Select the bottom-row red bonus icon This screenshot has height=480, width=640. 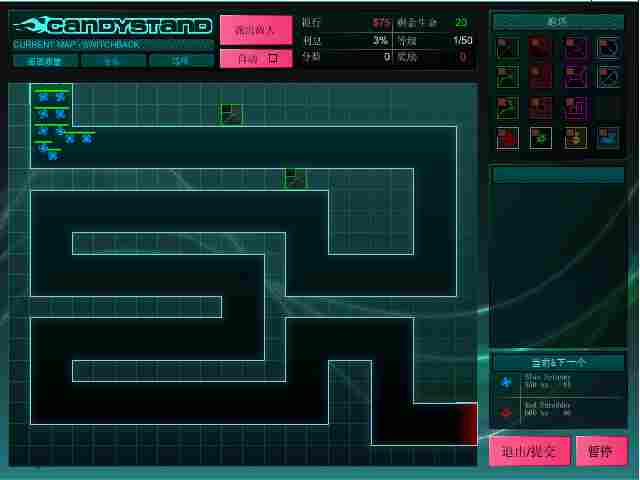pyautogui.click(x=508, y=138)
